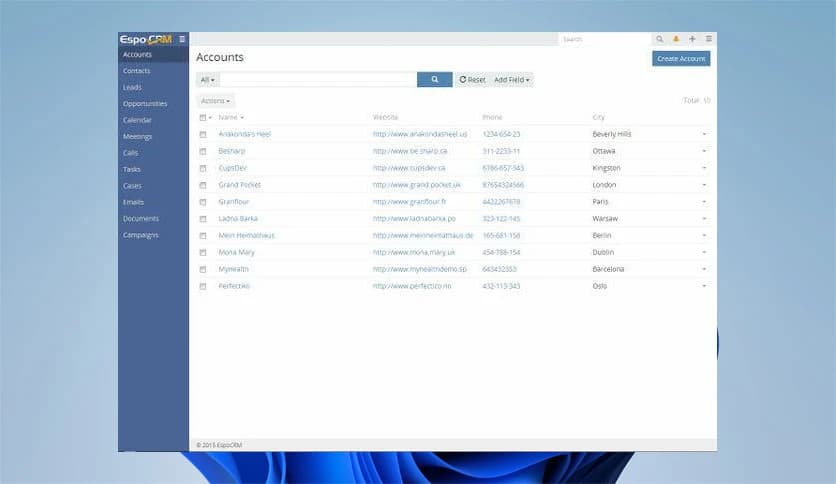
Task: Open notifications bell icon
Action: [x=676, y=39]
